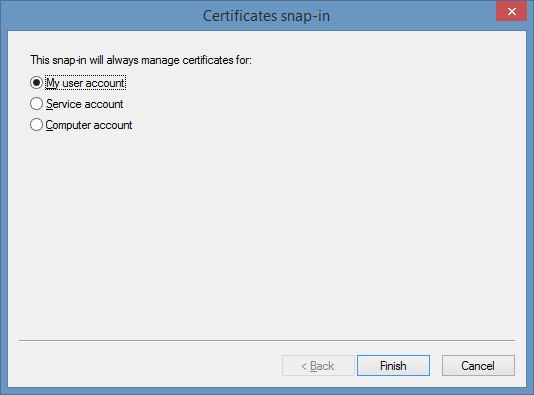534x395 pixels.
Task: Click the 'Service account' label text
Action: click(84, 104)
